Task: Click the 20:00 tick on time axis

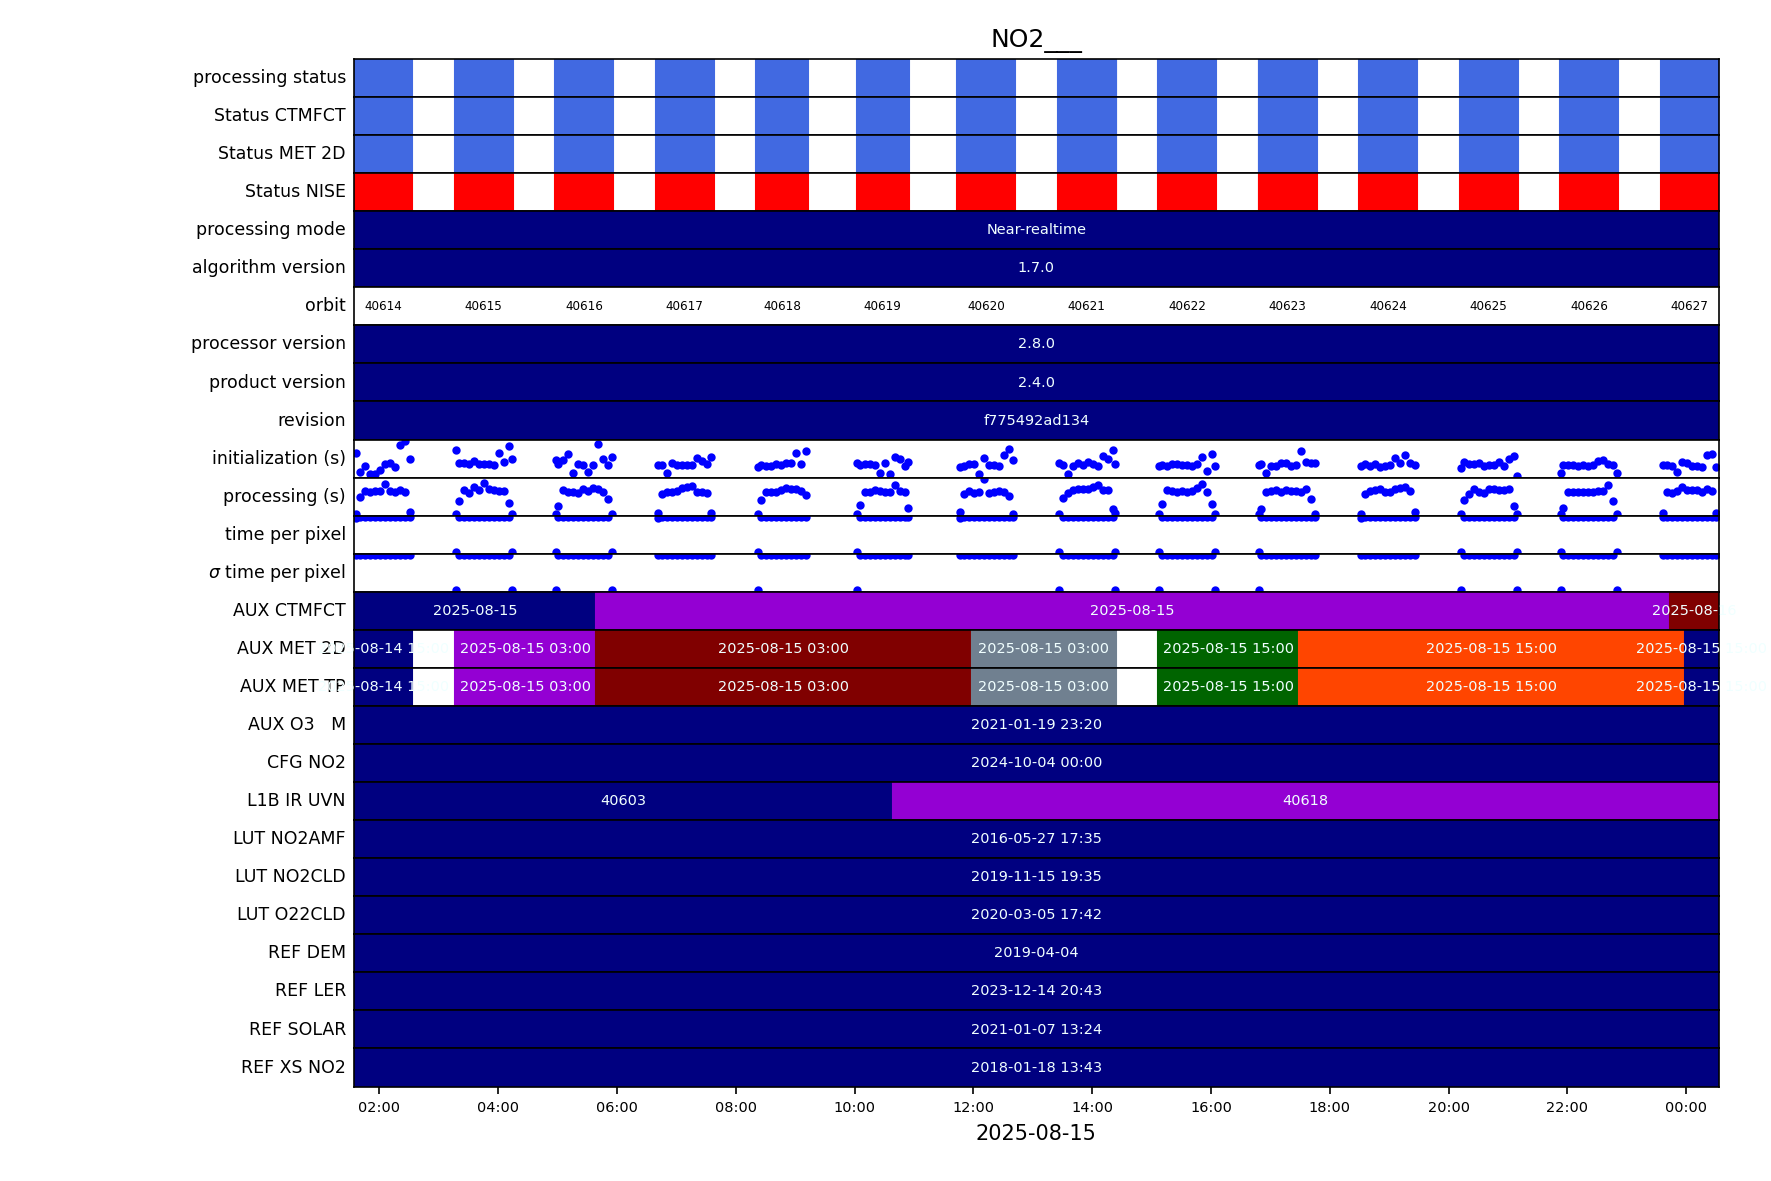Action: 1448,1107
